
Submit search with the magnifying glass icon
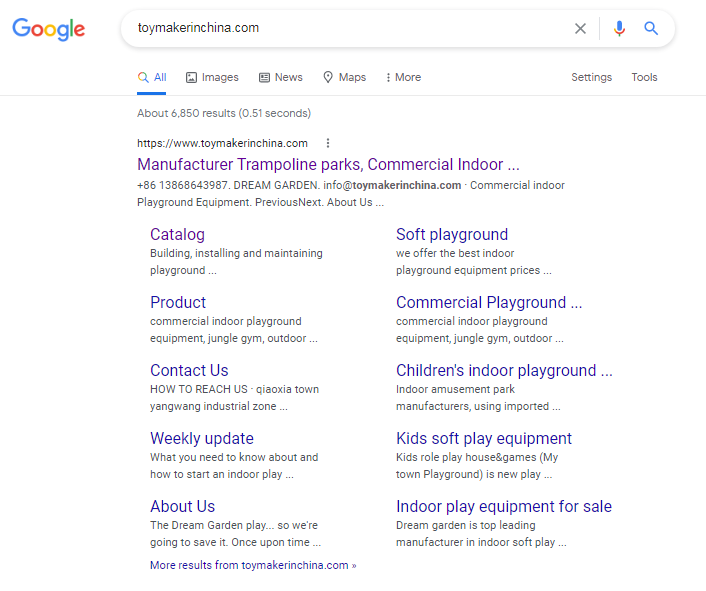pyautogui.click(x=651, y=28)
